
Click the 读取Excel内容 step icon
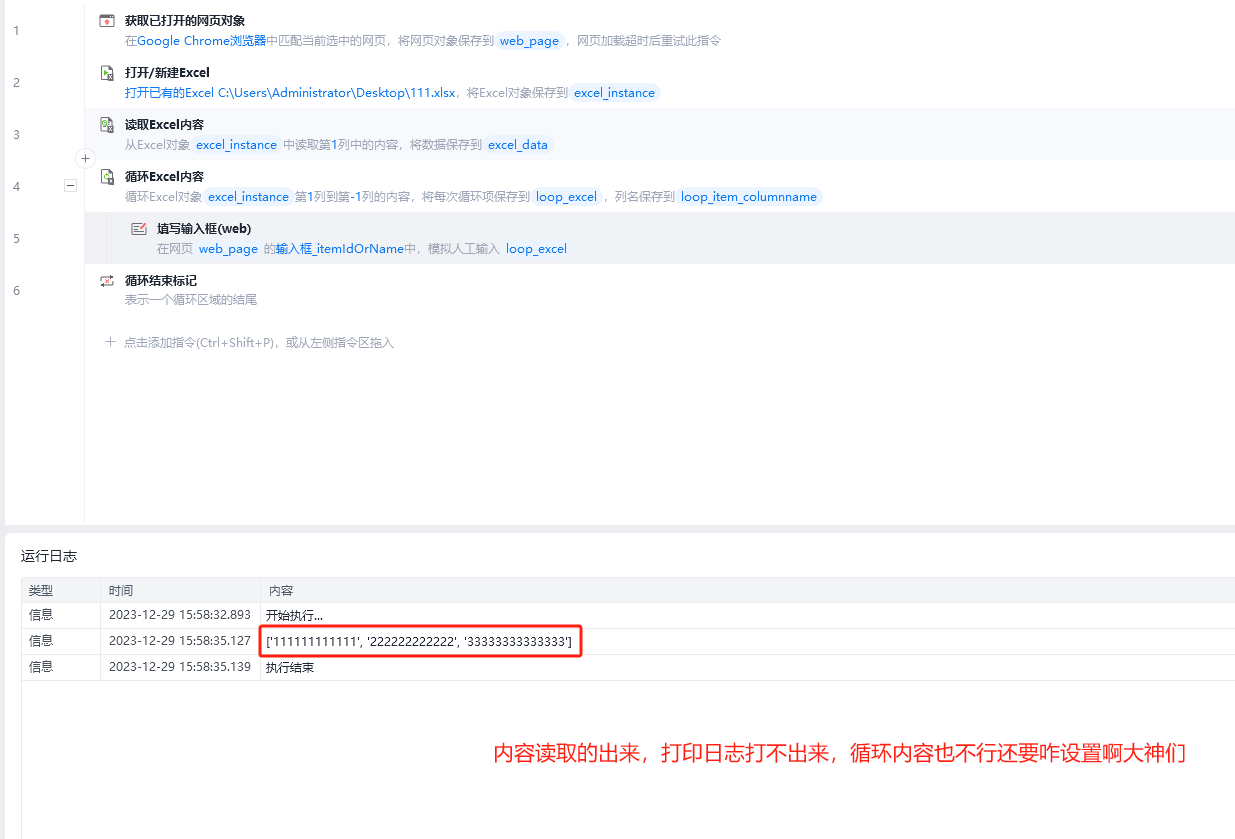(107, 125)
